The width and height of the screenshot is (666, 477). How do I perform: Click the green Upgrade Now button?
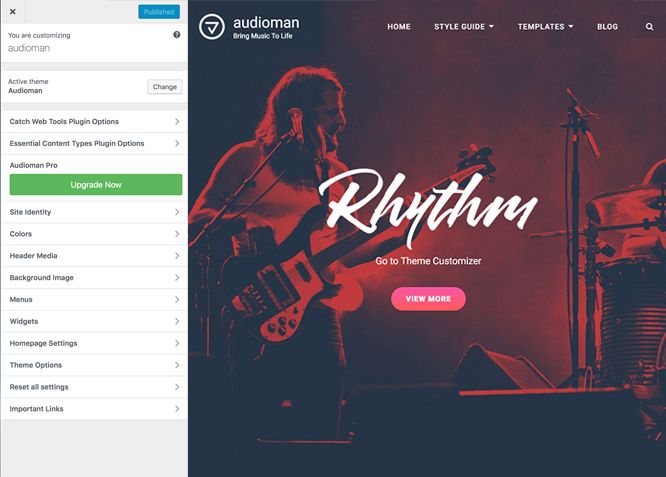pyautogui.click(x=96, y=185)
